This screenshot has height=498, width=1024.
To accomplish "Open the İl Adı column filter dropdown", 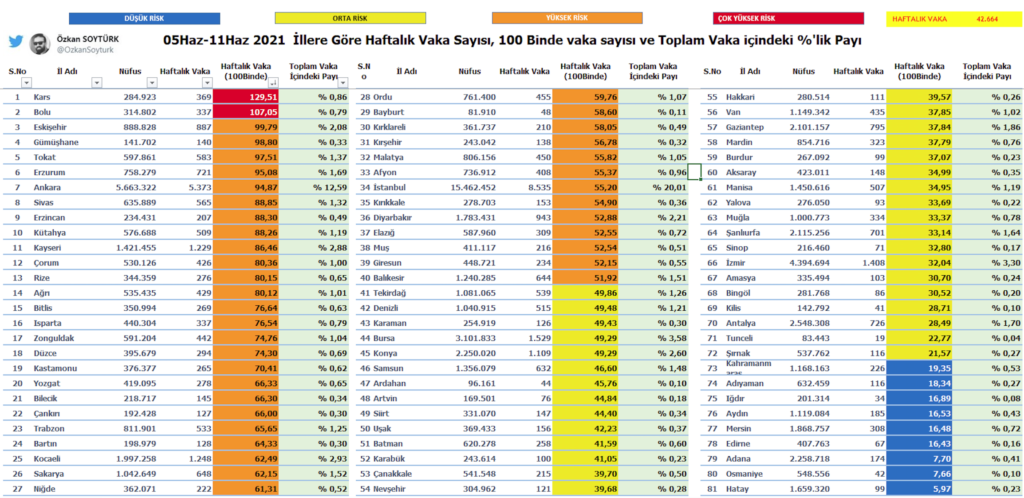I will [x=97, y=83].
